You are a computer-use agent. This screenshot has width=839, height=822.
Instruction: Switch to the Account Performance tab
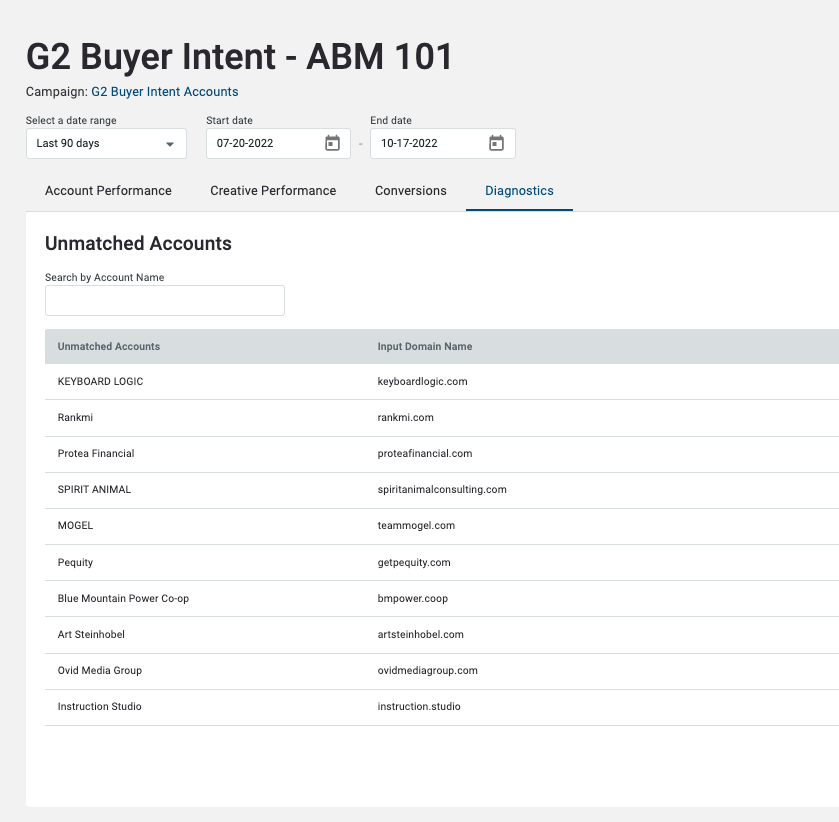pyautogui.click(x=108, y=191)
